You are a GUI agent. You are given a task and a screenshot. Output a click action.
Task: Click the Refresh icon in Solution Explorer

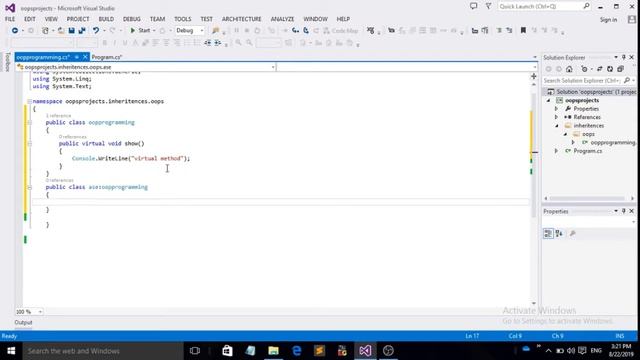pos(610,69)
